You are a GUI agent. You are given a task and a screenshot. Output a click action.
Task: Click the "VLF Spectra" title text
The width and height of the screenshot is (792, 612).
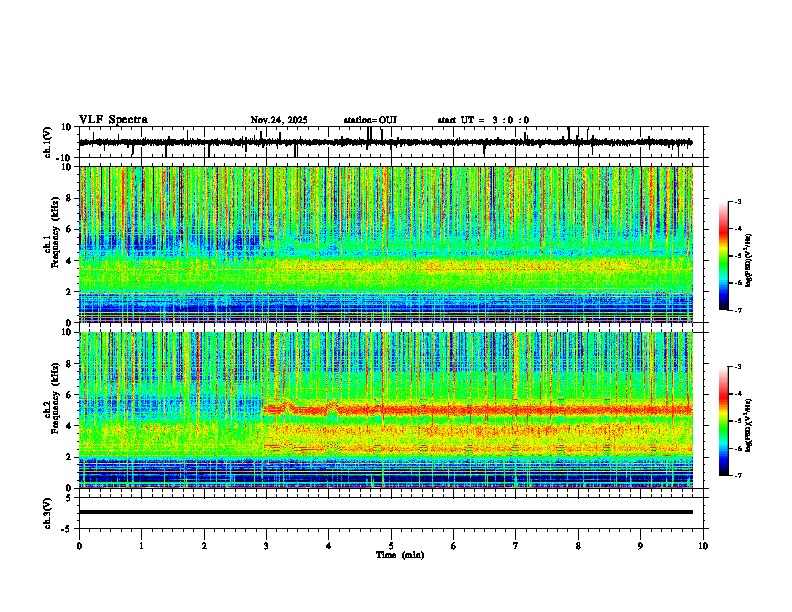[x=113, y=120]
